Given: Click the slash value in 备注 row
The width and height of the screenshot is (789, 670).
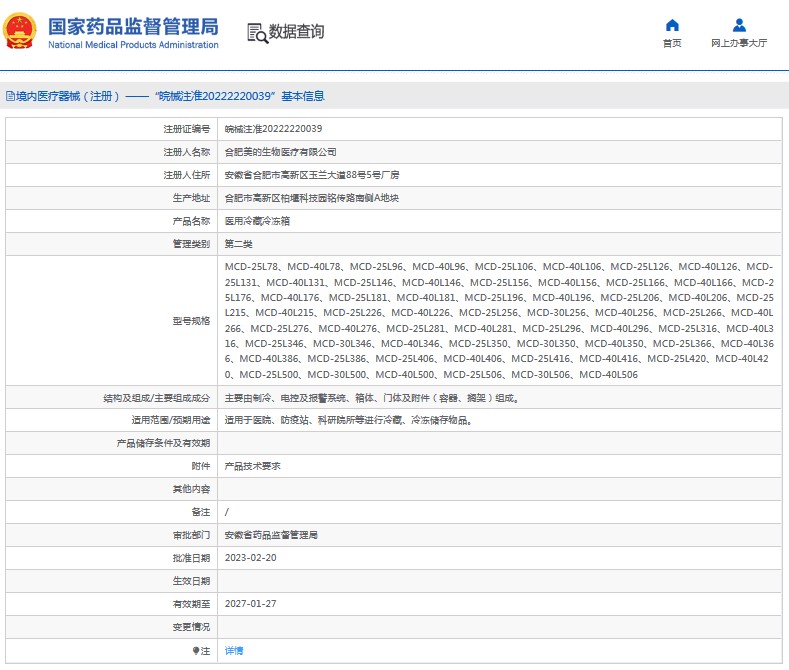Looking at the screenshot, I should pos(226,512).
